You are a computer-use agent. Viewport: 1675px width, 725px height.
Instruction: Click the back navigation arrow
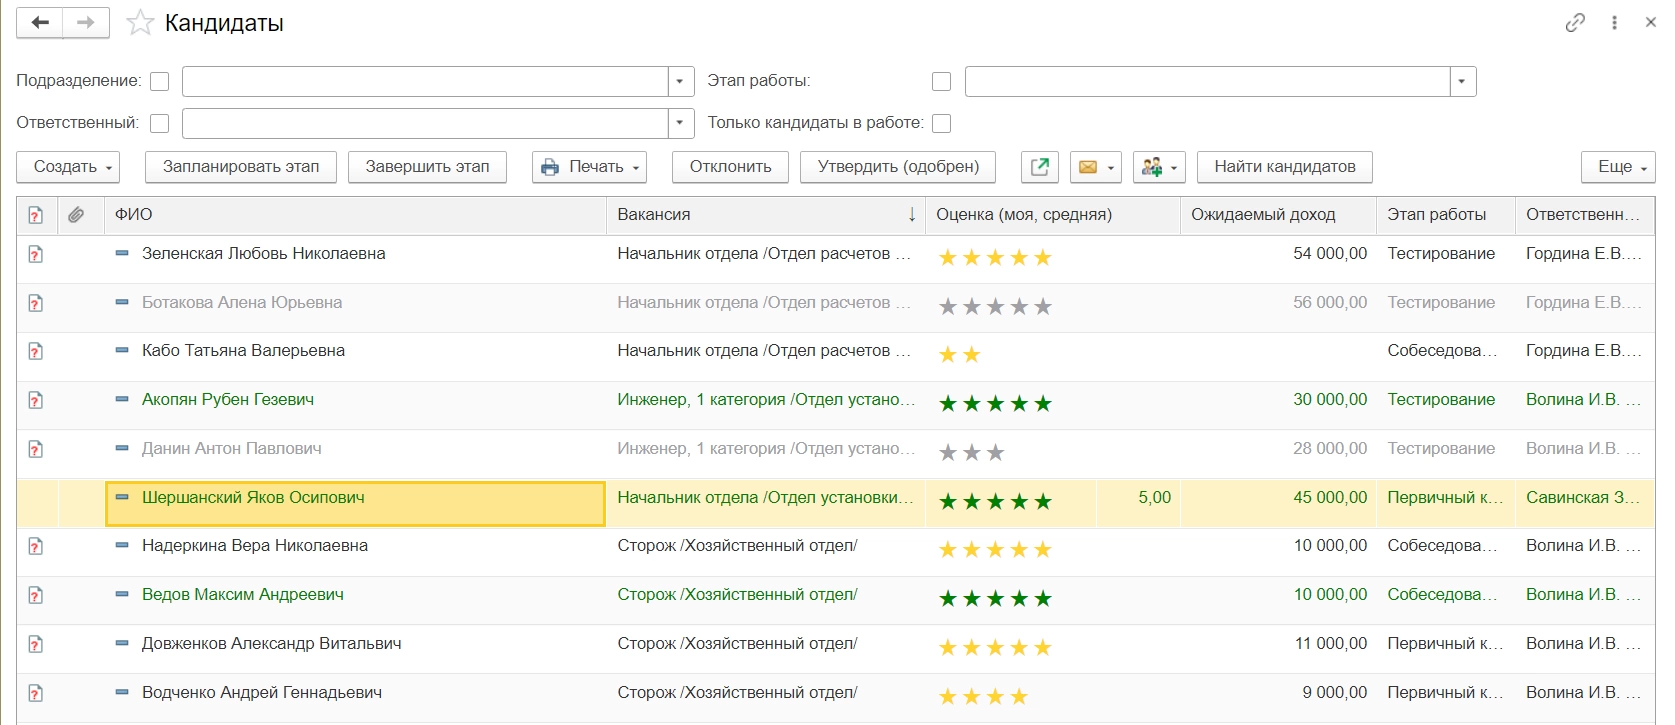click(40, 23)
